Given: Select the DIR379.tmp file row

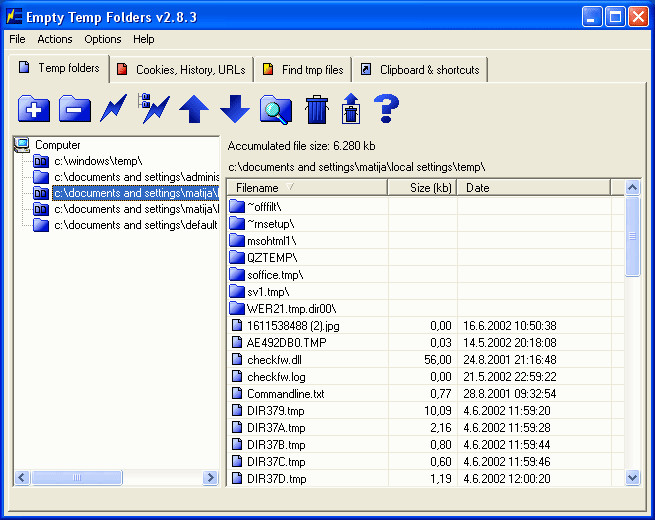Looking at the screenshot, I should [425, 411].
